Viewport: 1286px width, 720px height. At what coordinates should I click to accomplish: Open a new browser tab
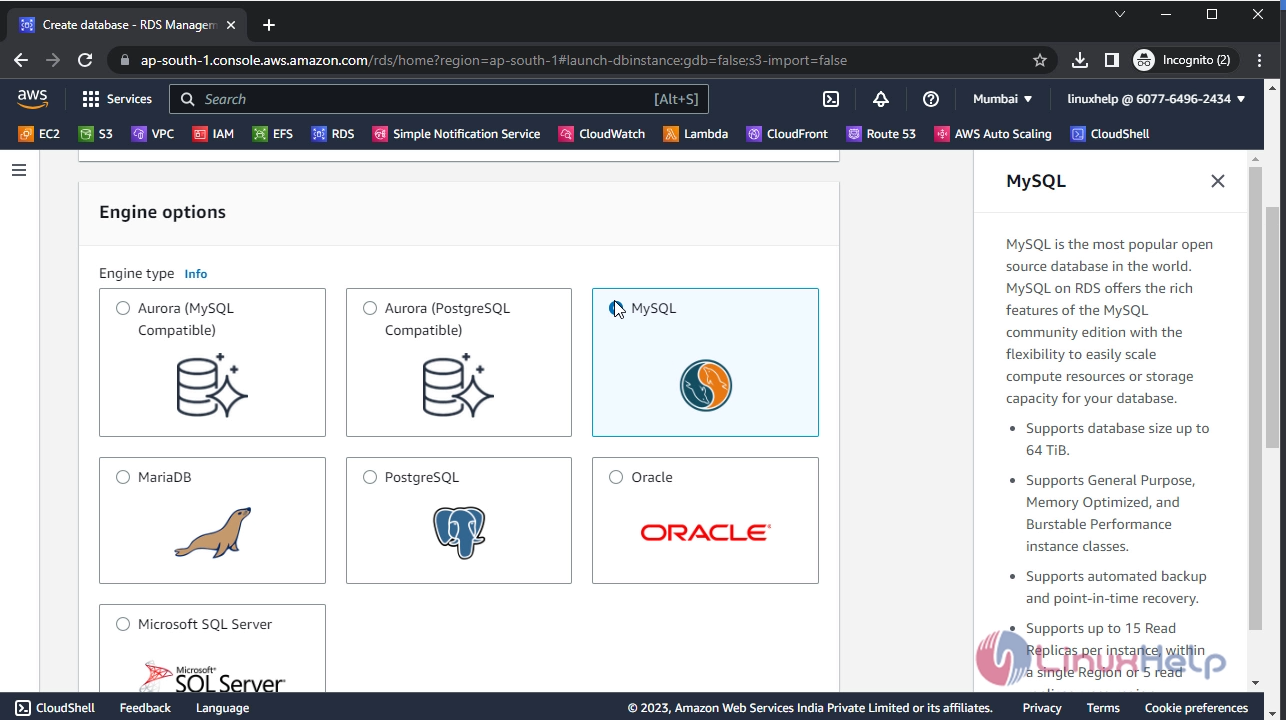(x=268, y=25)
